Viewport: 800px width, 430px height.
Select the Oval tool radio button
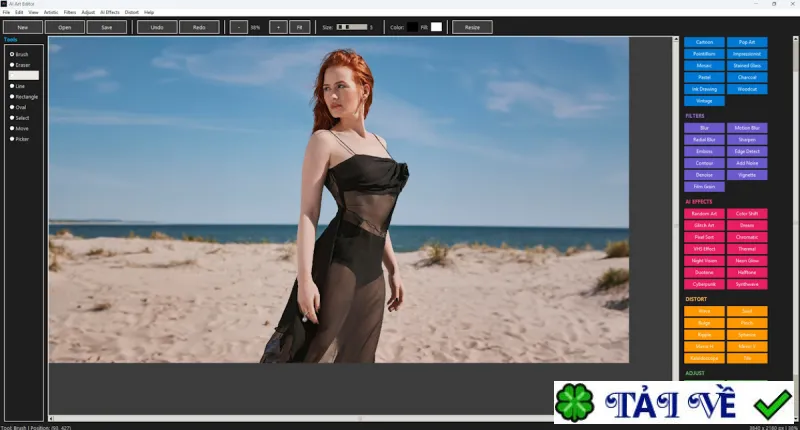[x=12, y=107]
